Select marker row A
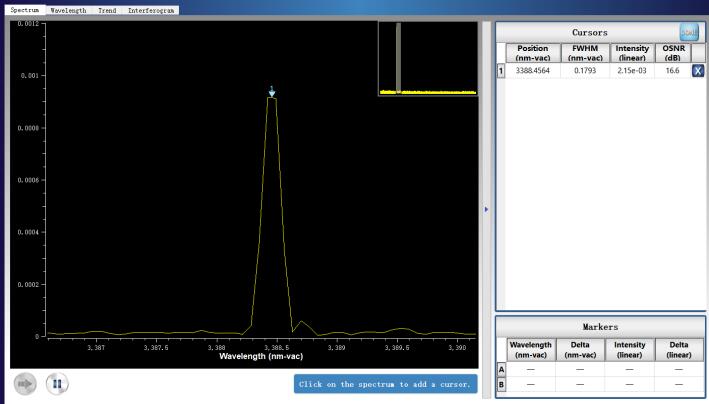 point(501,369)
